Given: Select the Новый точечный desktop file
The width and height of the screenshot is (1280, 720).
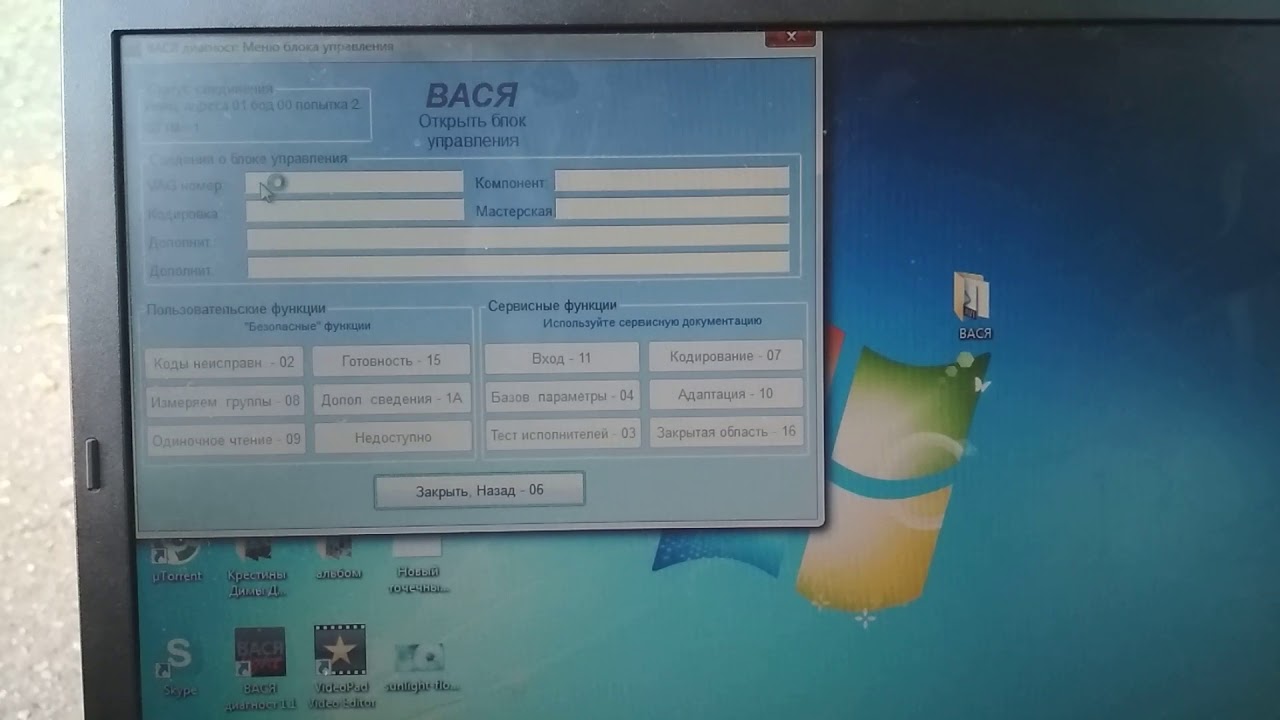Looking at the screenshot, I should [x=418, y=565].
